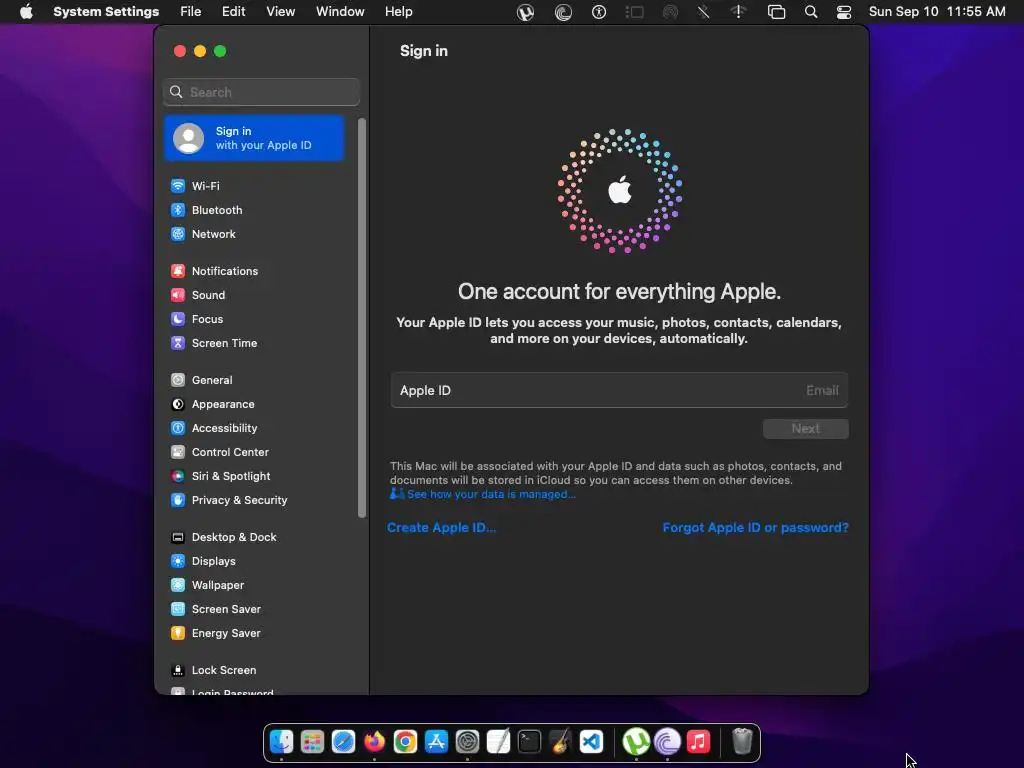Click the Next button
Screen dimensions: 1024x768
click(806, 428)
